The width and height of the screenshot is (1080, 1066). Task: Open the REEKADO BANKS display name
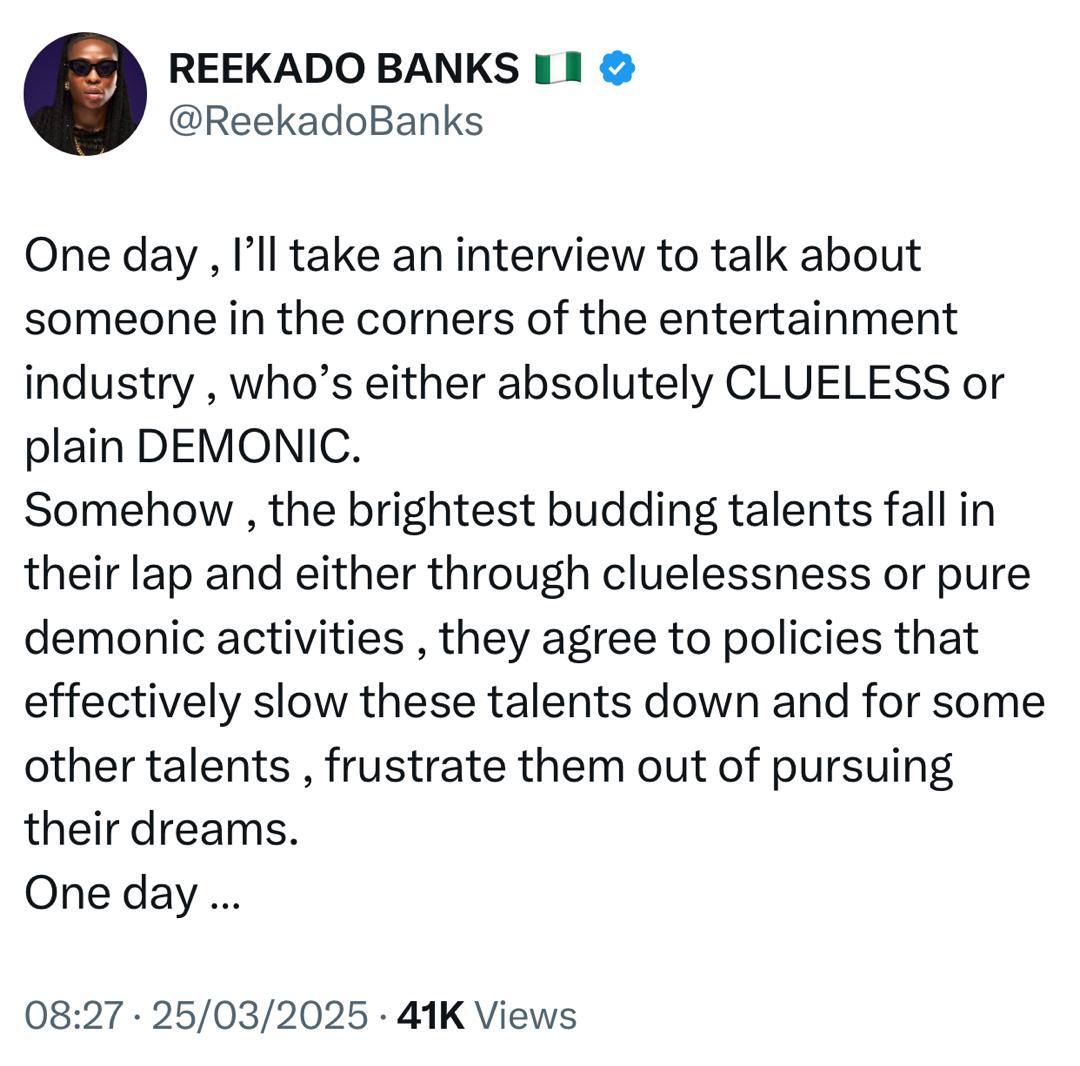(344, 69)
